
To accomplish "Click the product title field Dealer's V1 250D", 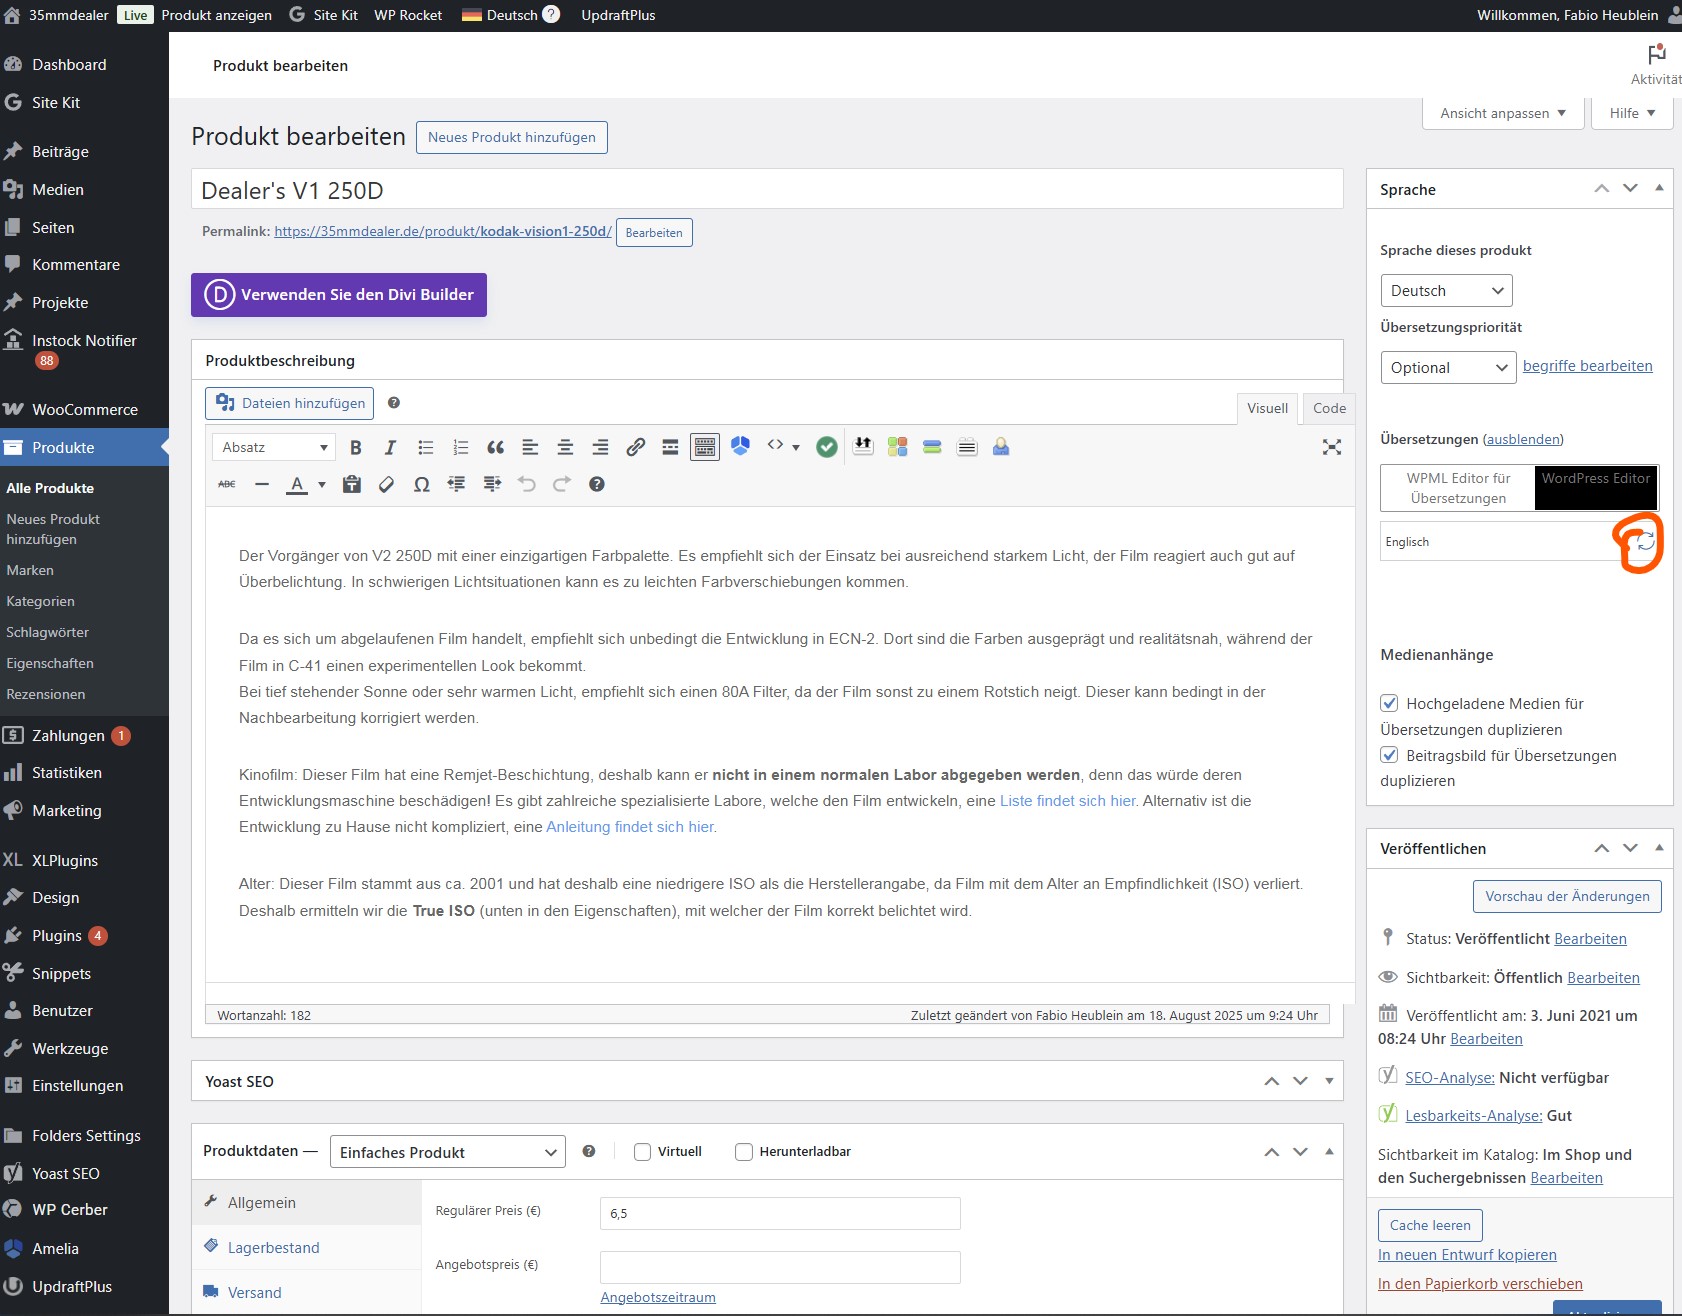I will [x=767, y=190].
